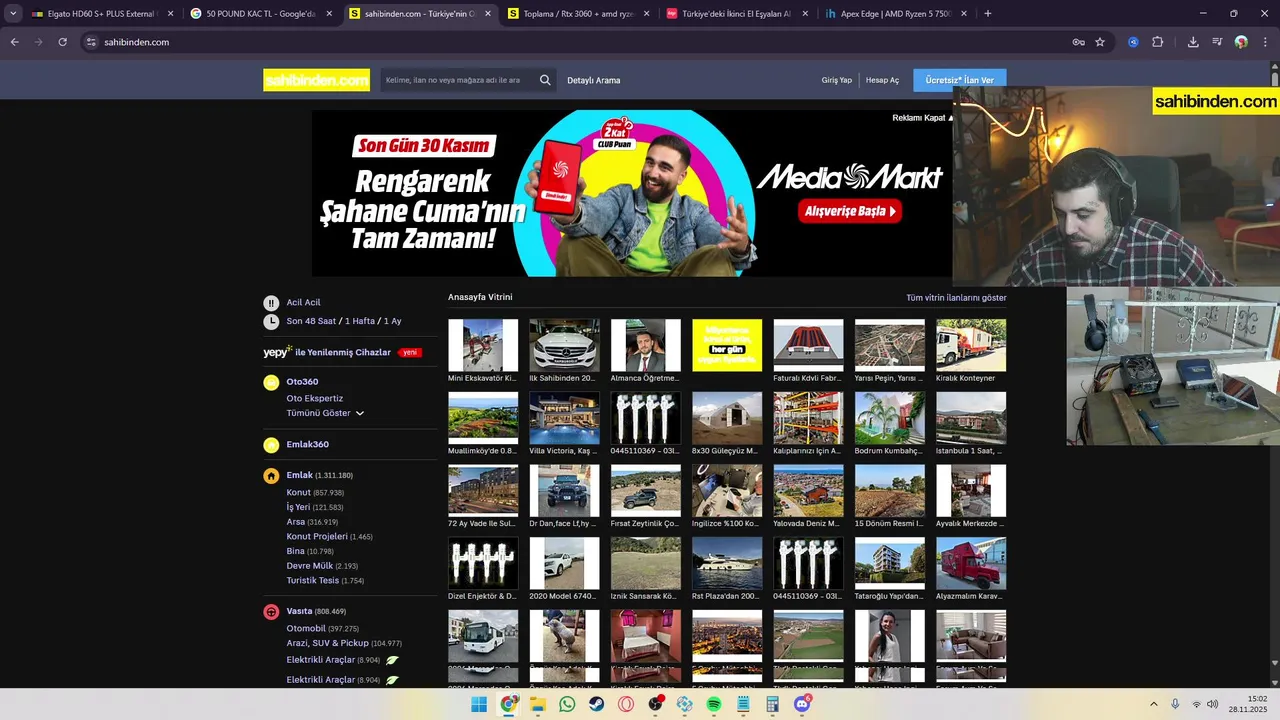This screenshot has height=720, width=1280.
Task: Open WhatsApp from the taskbar
Action: pos(568,705)
